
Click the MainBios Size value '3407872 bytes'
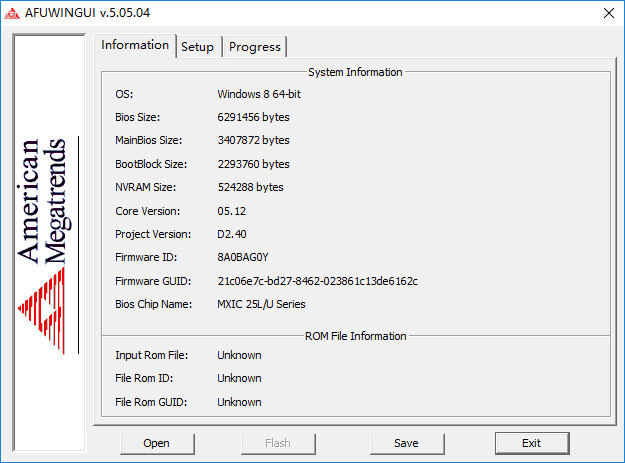pyautogui.click(x=254, y=141)
